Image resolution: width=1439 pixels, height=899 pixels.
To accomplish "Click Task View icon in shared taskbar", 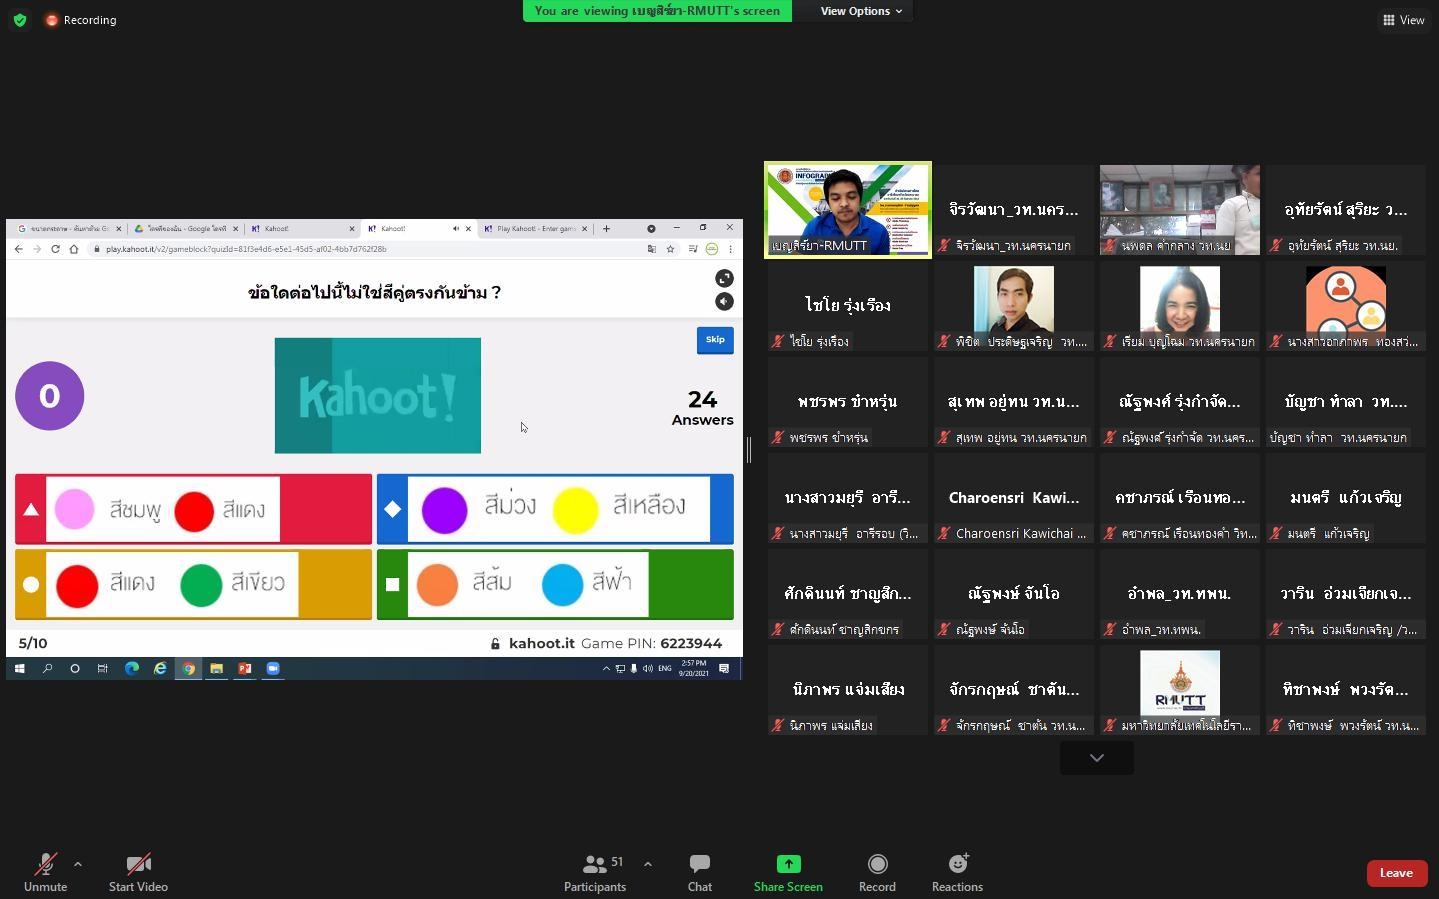I will tap(102, 669).
